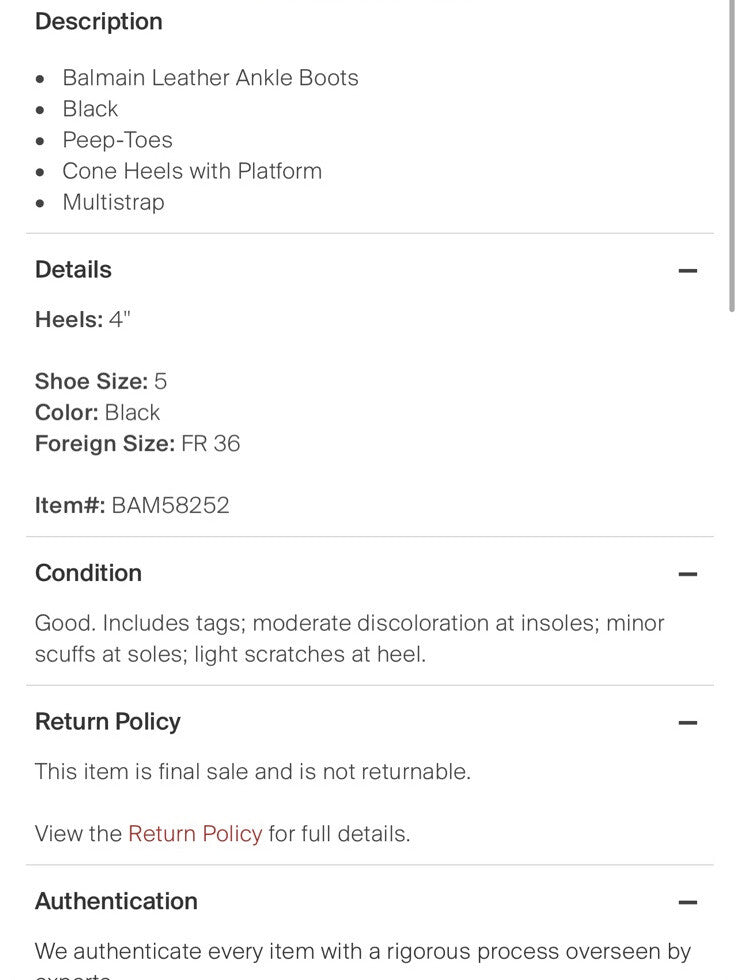
Task: Click Foreign Size FR 36 text
Action: 137,443
